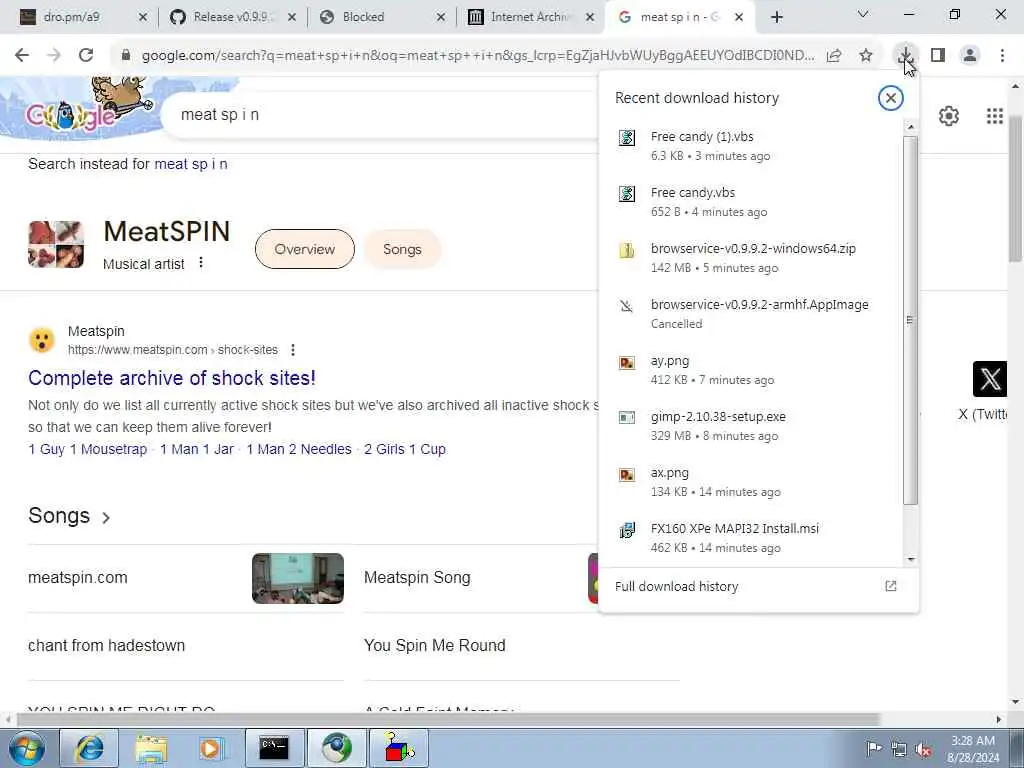Share this page via address bar icon
This screenshot has height=768, width=1024.
pyautogui.click(x=834, y=56)
